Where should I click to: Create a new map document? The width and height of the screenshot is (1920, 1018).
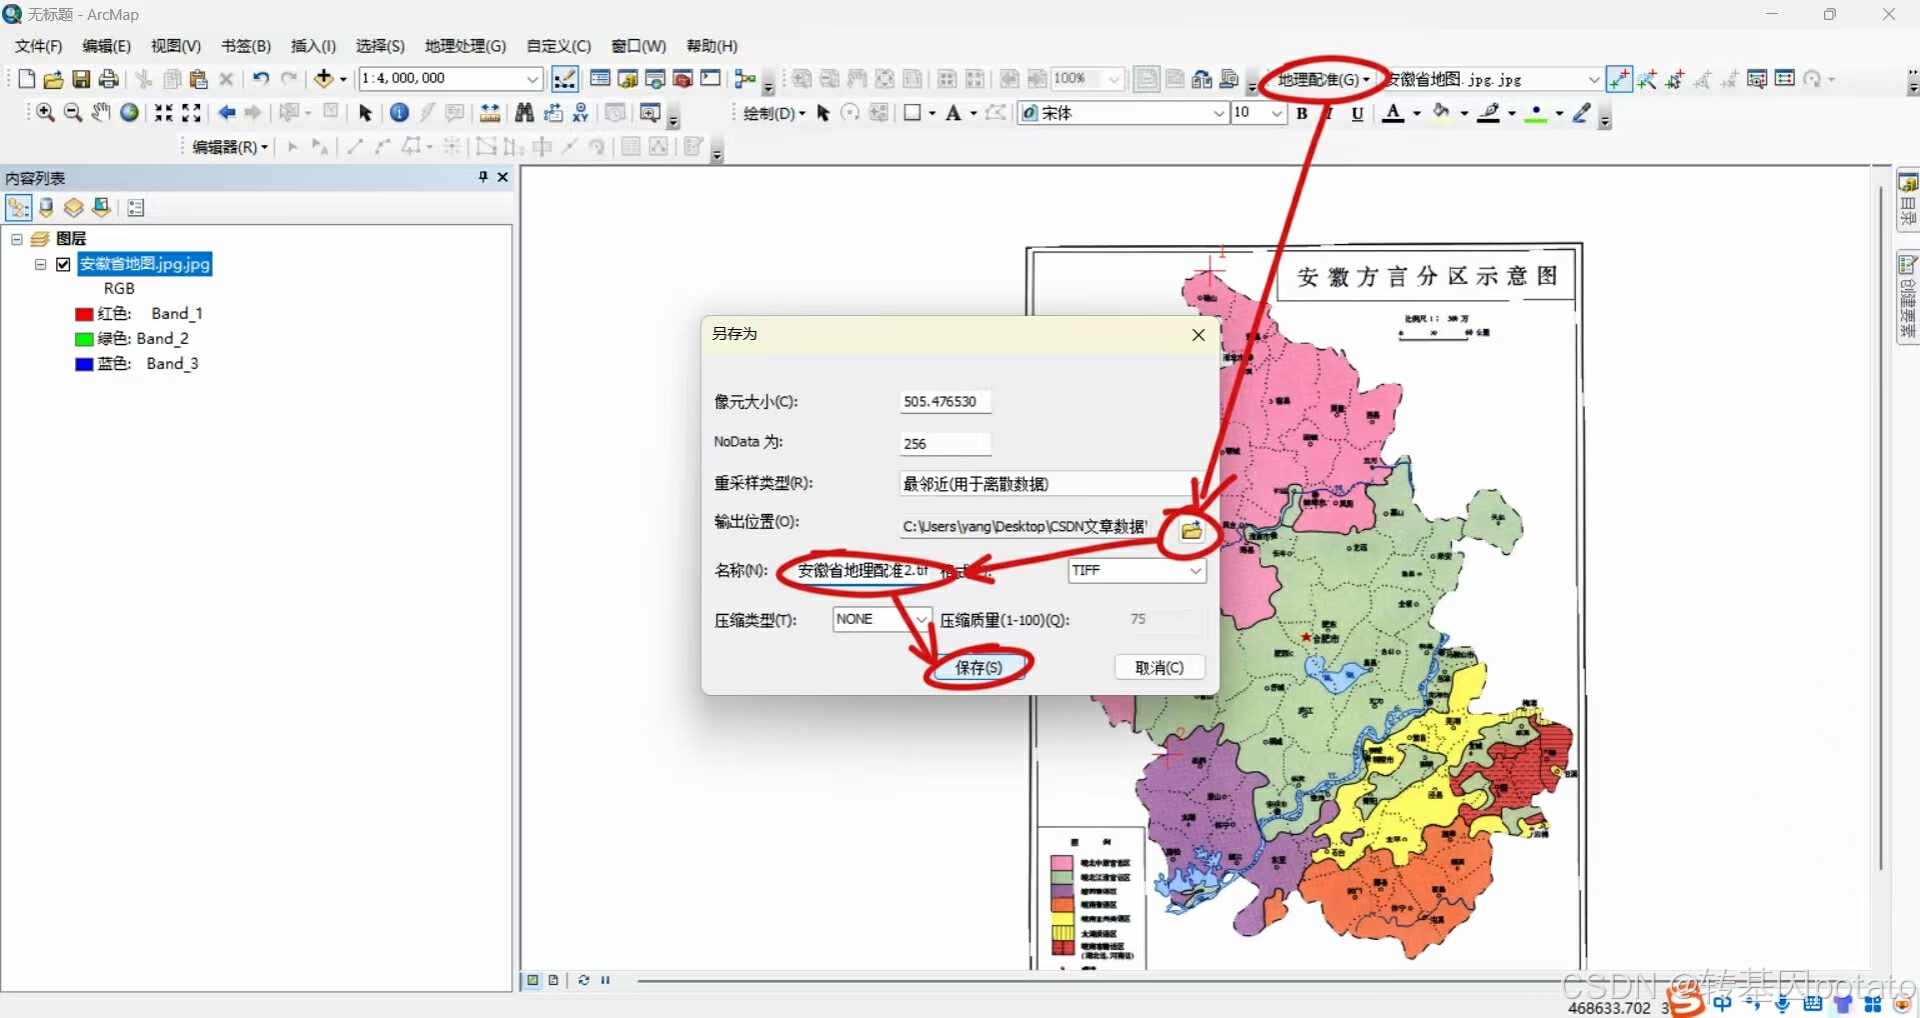(x=27, y=79)
